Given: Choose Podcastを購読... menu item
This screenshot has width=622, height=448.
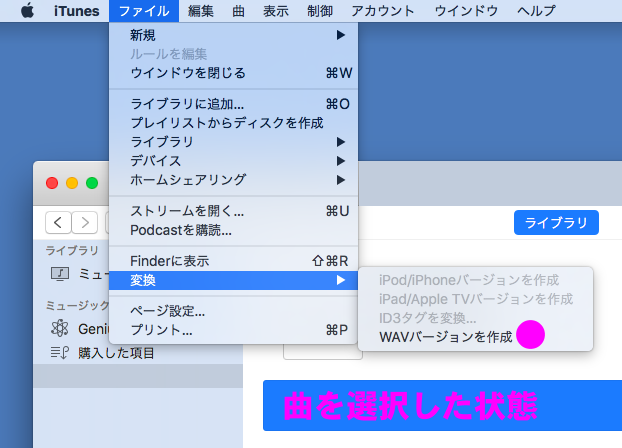Looking at the screenshot, I should coord(234,230).
